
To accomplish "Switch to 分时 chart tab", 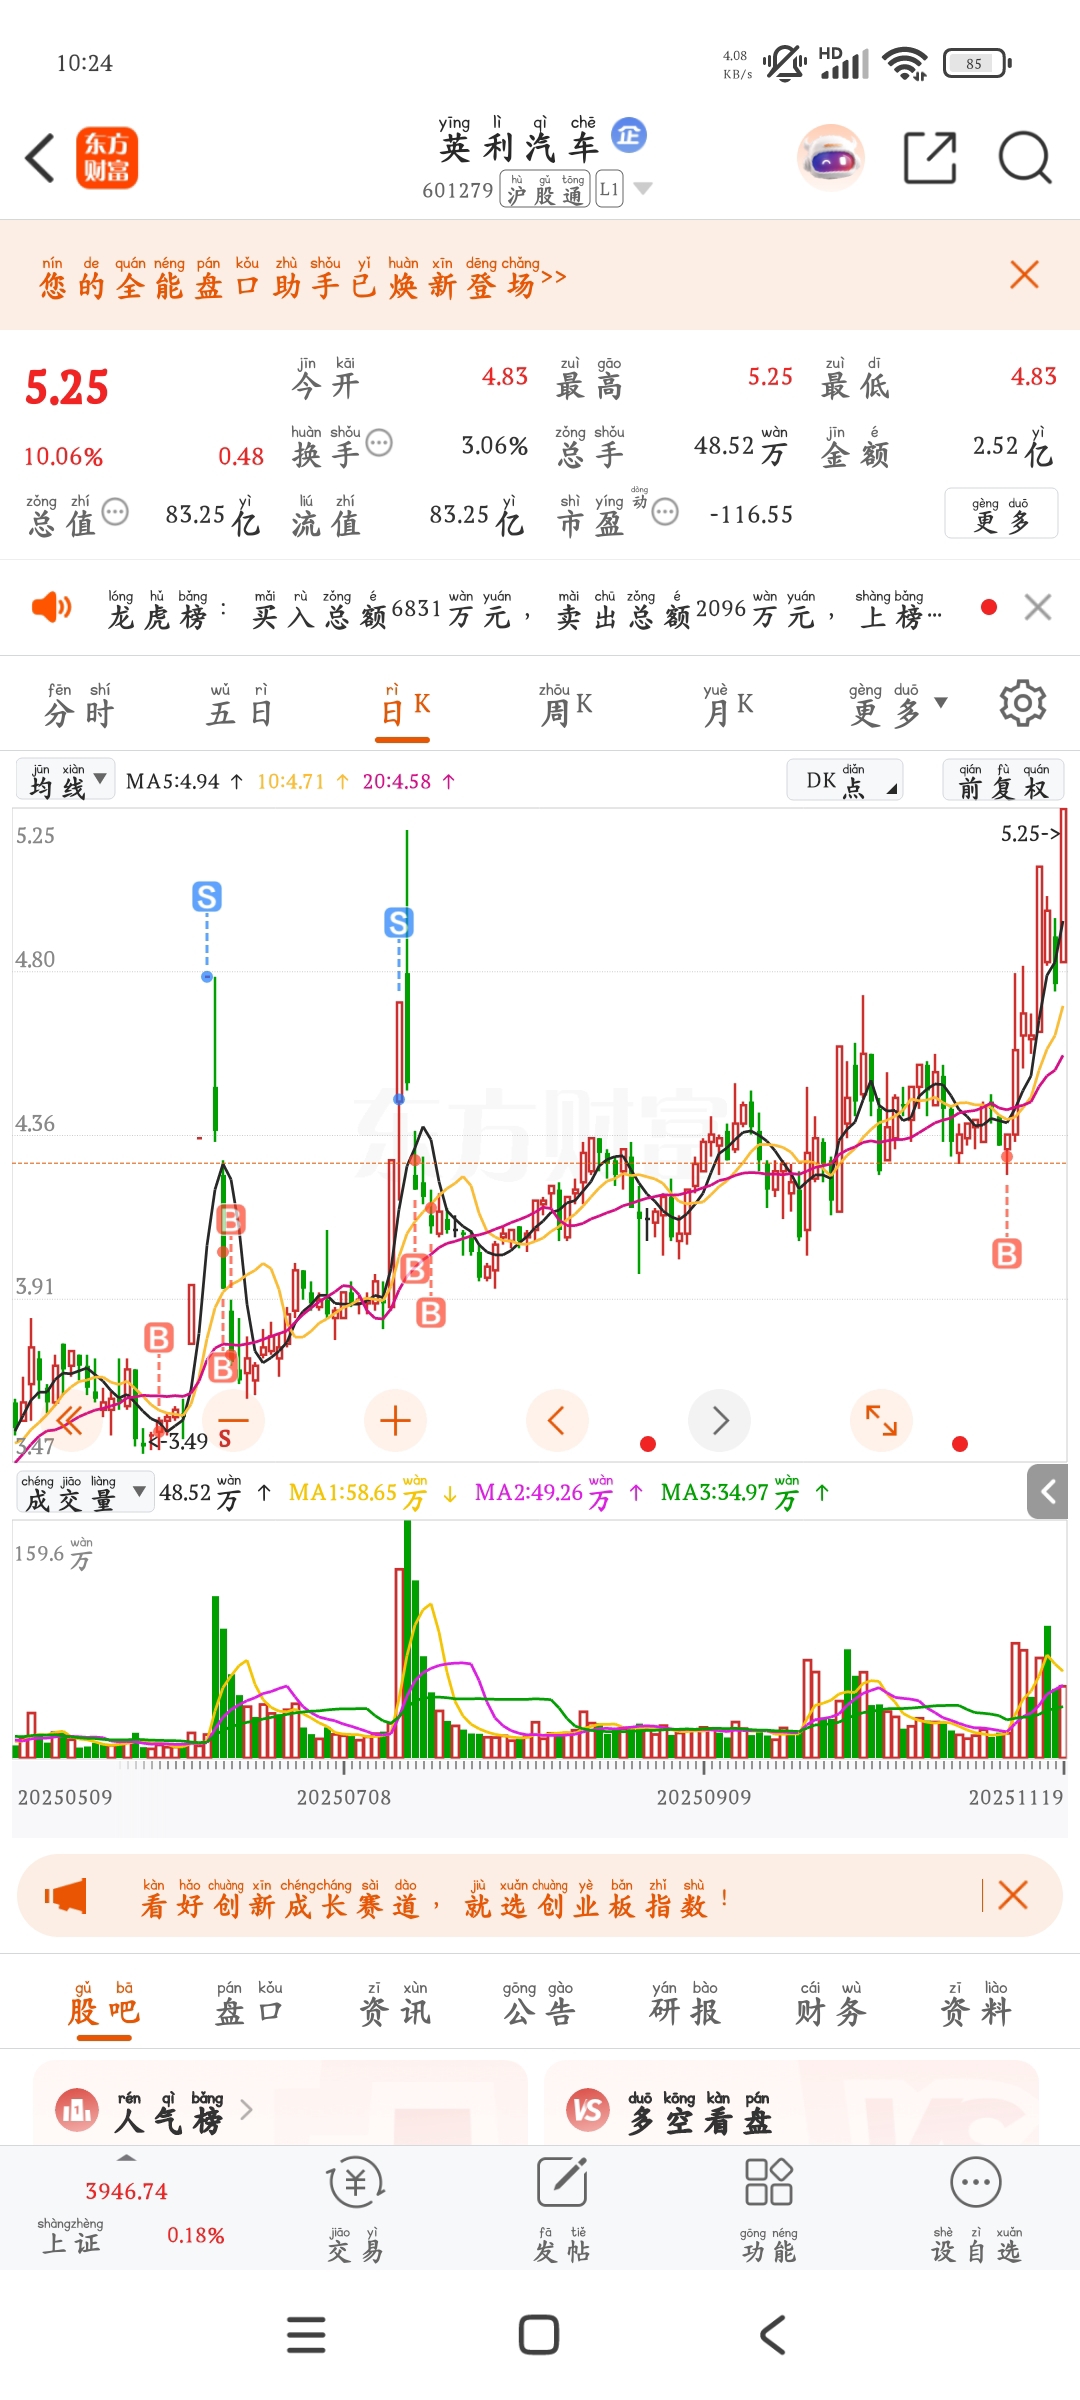I will (x=79, y=706).
